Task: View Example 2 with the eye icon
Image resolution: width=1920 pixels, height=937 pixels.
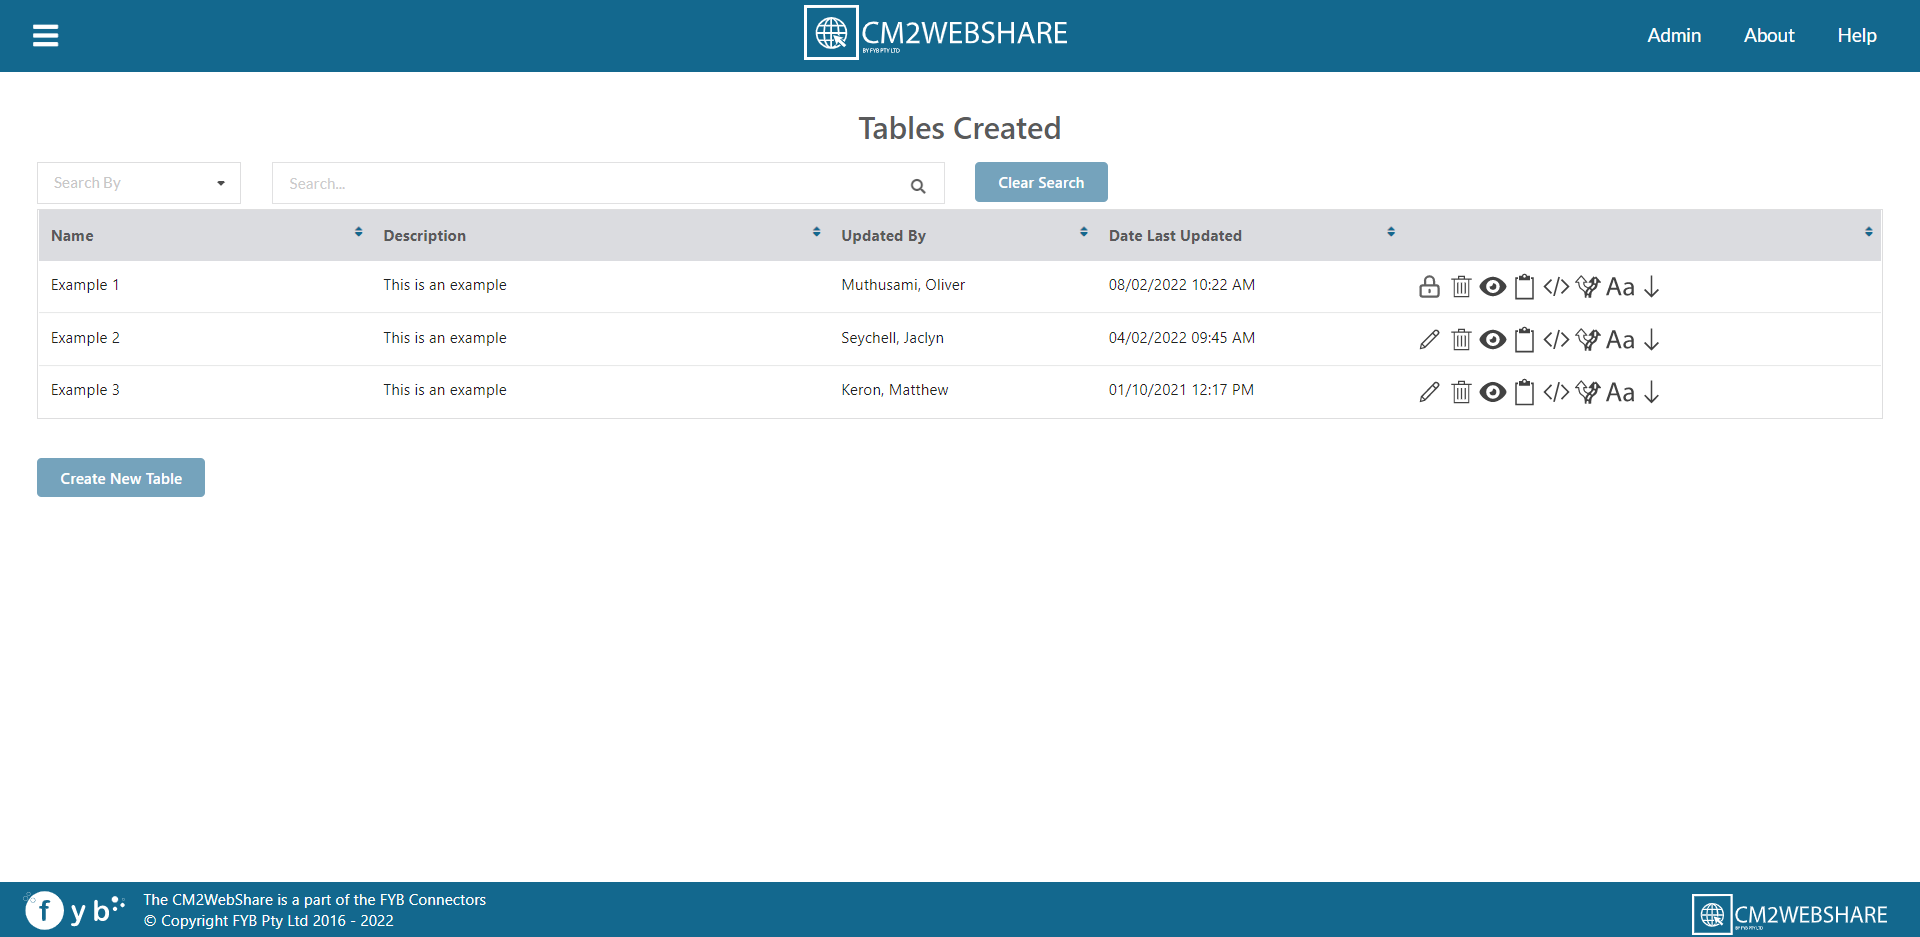Action: click(x=1493, y=340)
